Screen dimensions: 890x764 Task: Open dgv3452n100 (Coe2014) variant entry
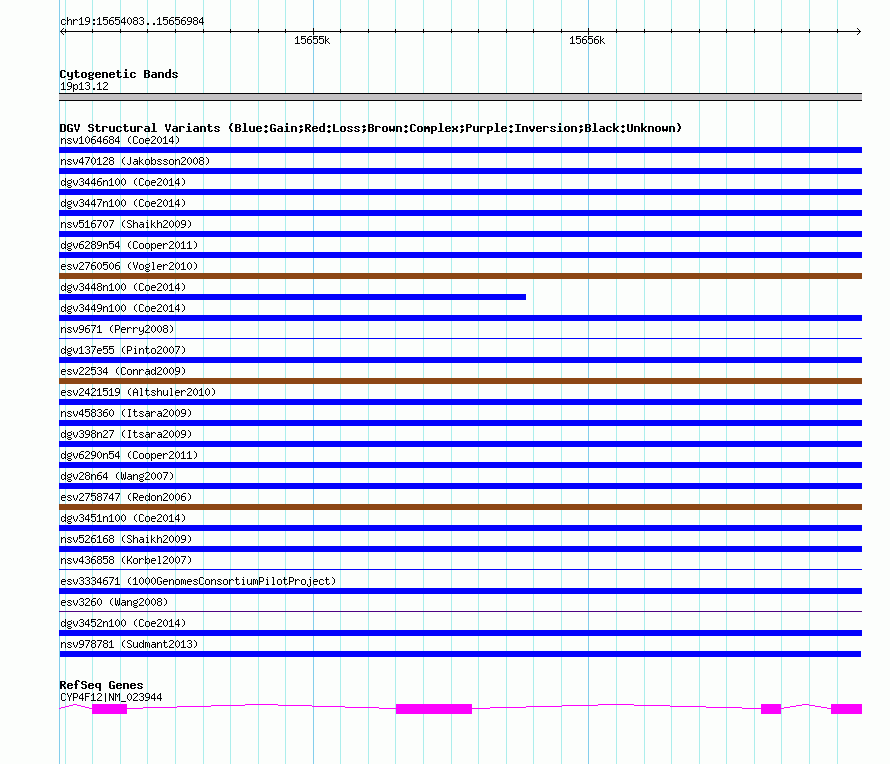point(123,623)
